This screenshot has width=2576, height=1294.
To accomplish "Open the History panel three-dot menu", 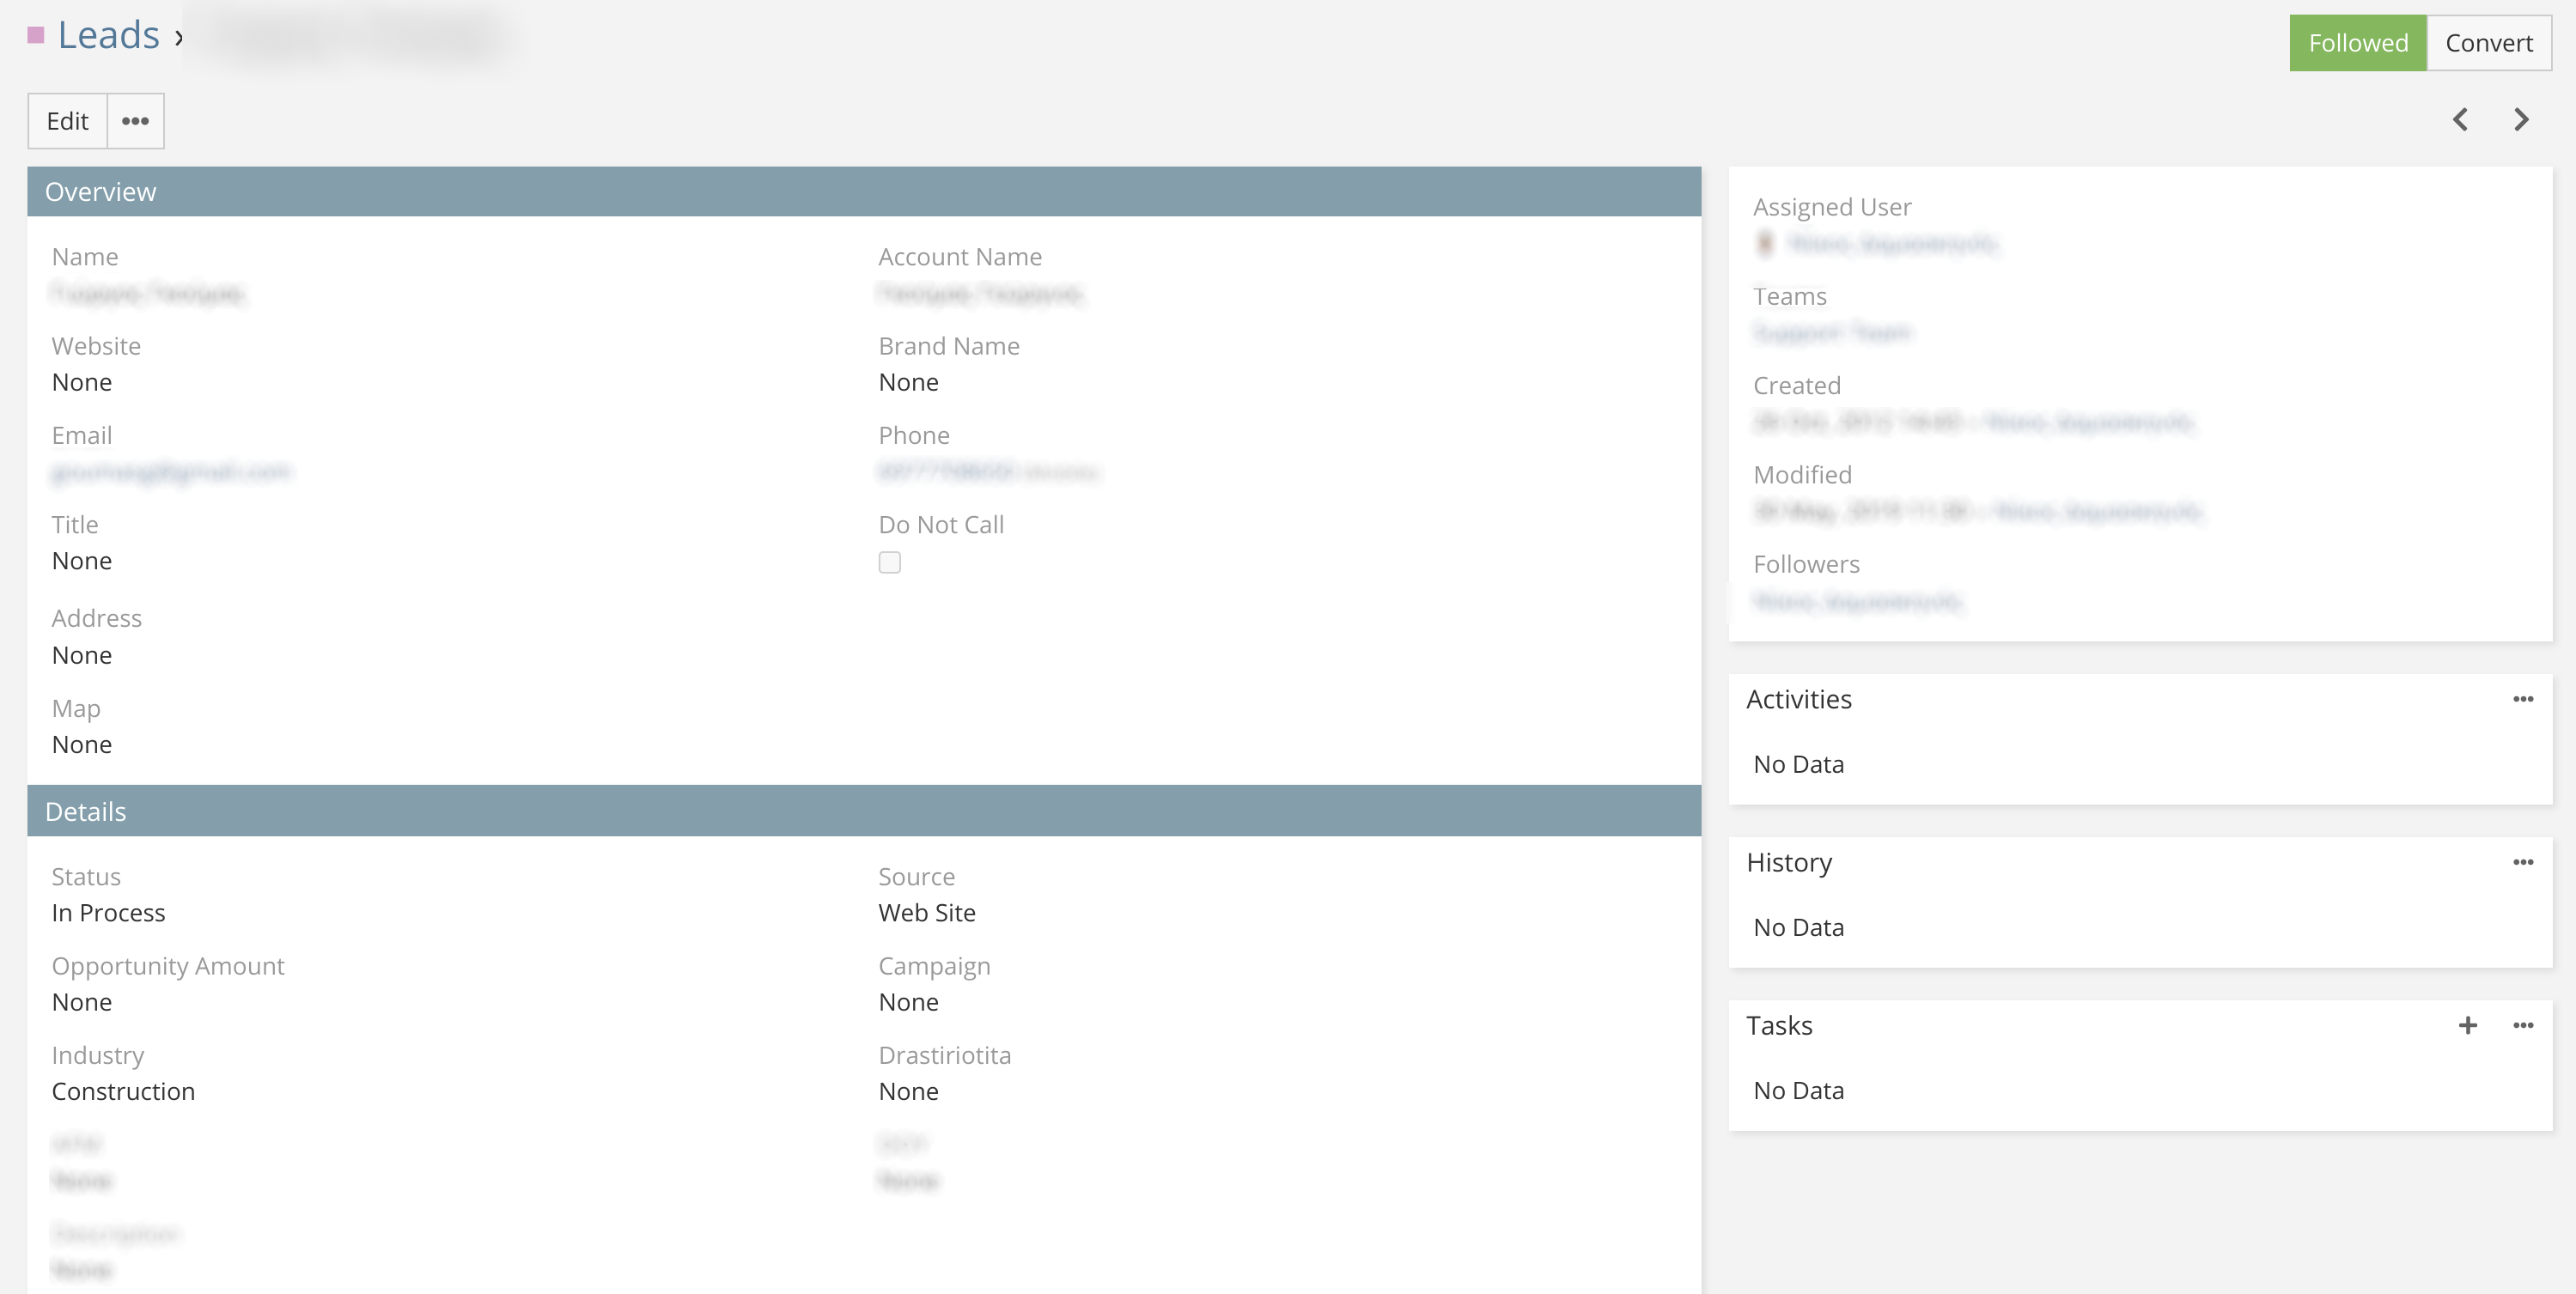I will click(2522, 862).
